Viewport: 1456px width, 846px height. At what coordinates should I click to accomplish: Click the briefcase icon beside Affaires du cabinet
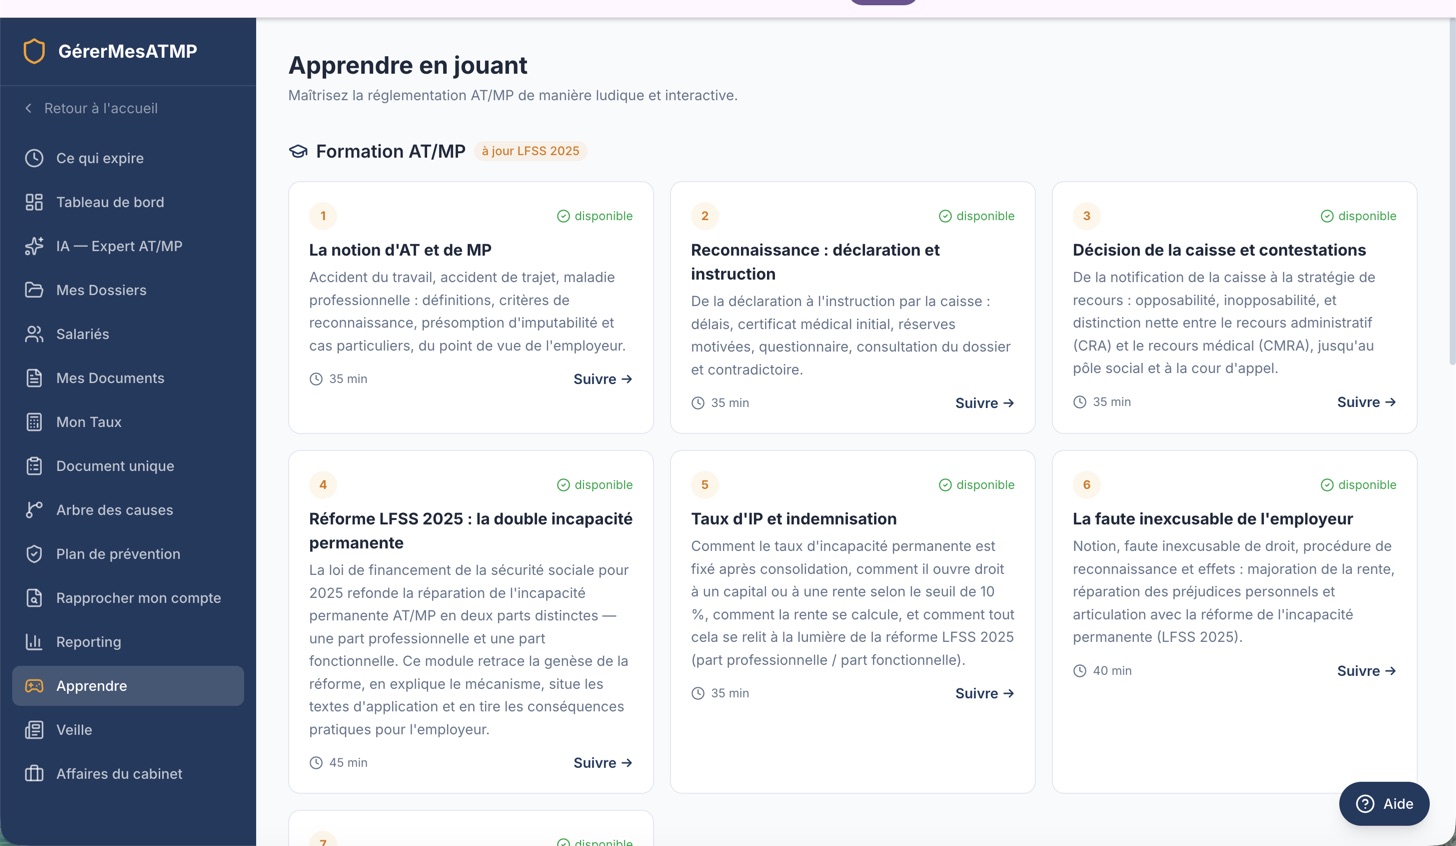(x=34, y=774)
